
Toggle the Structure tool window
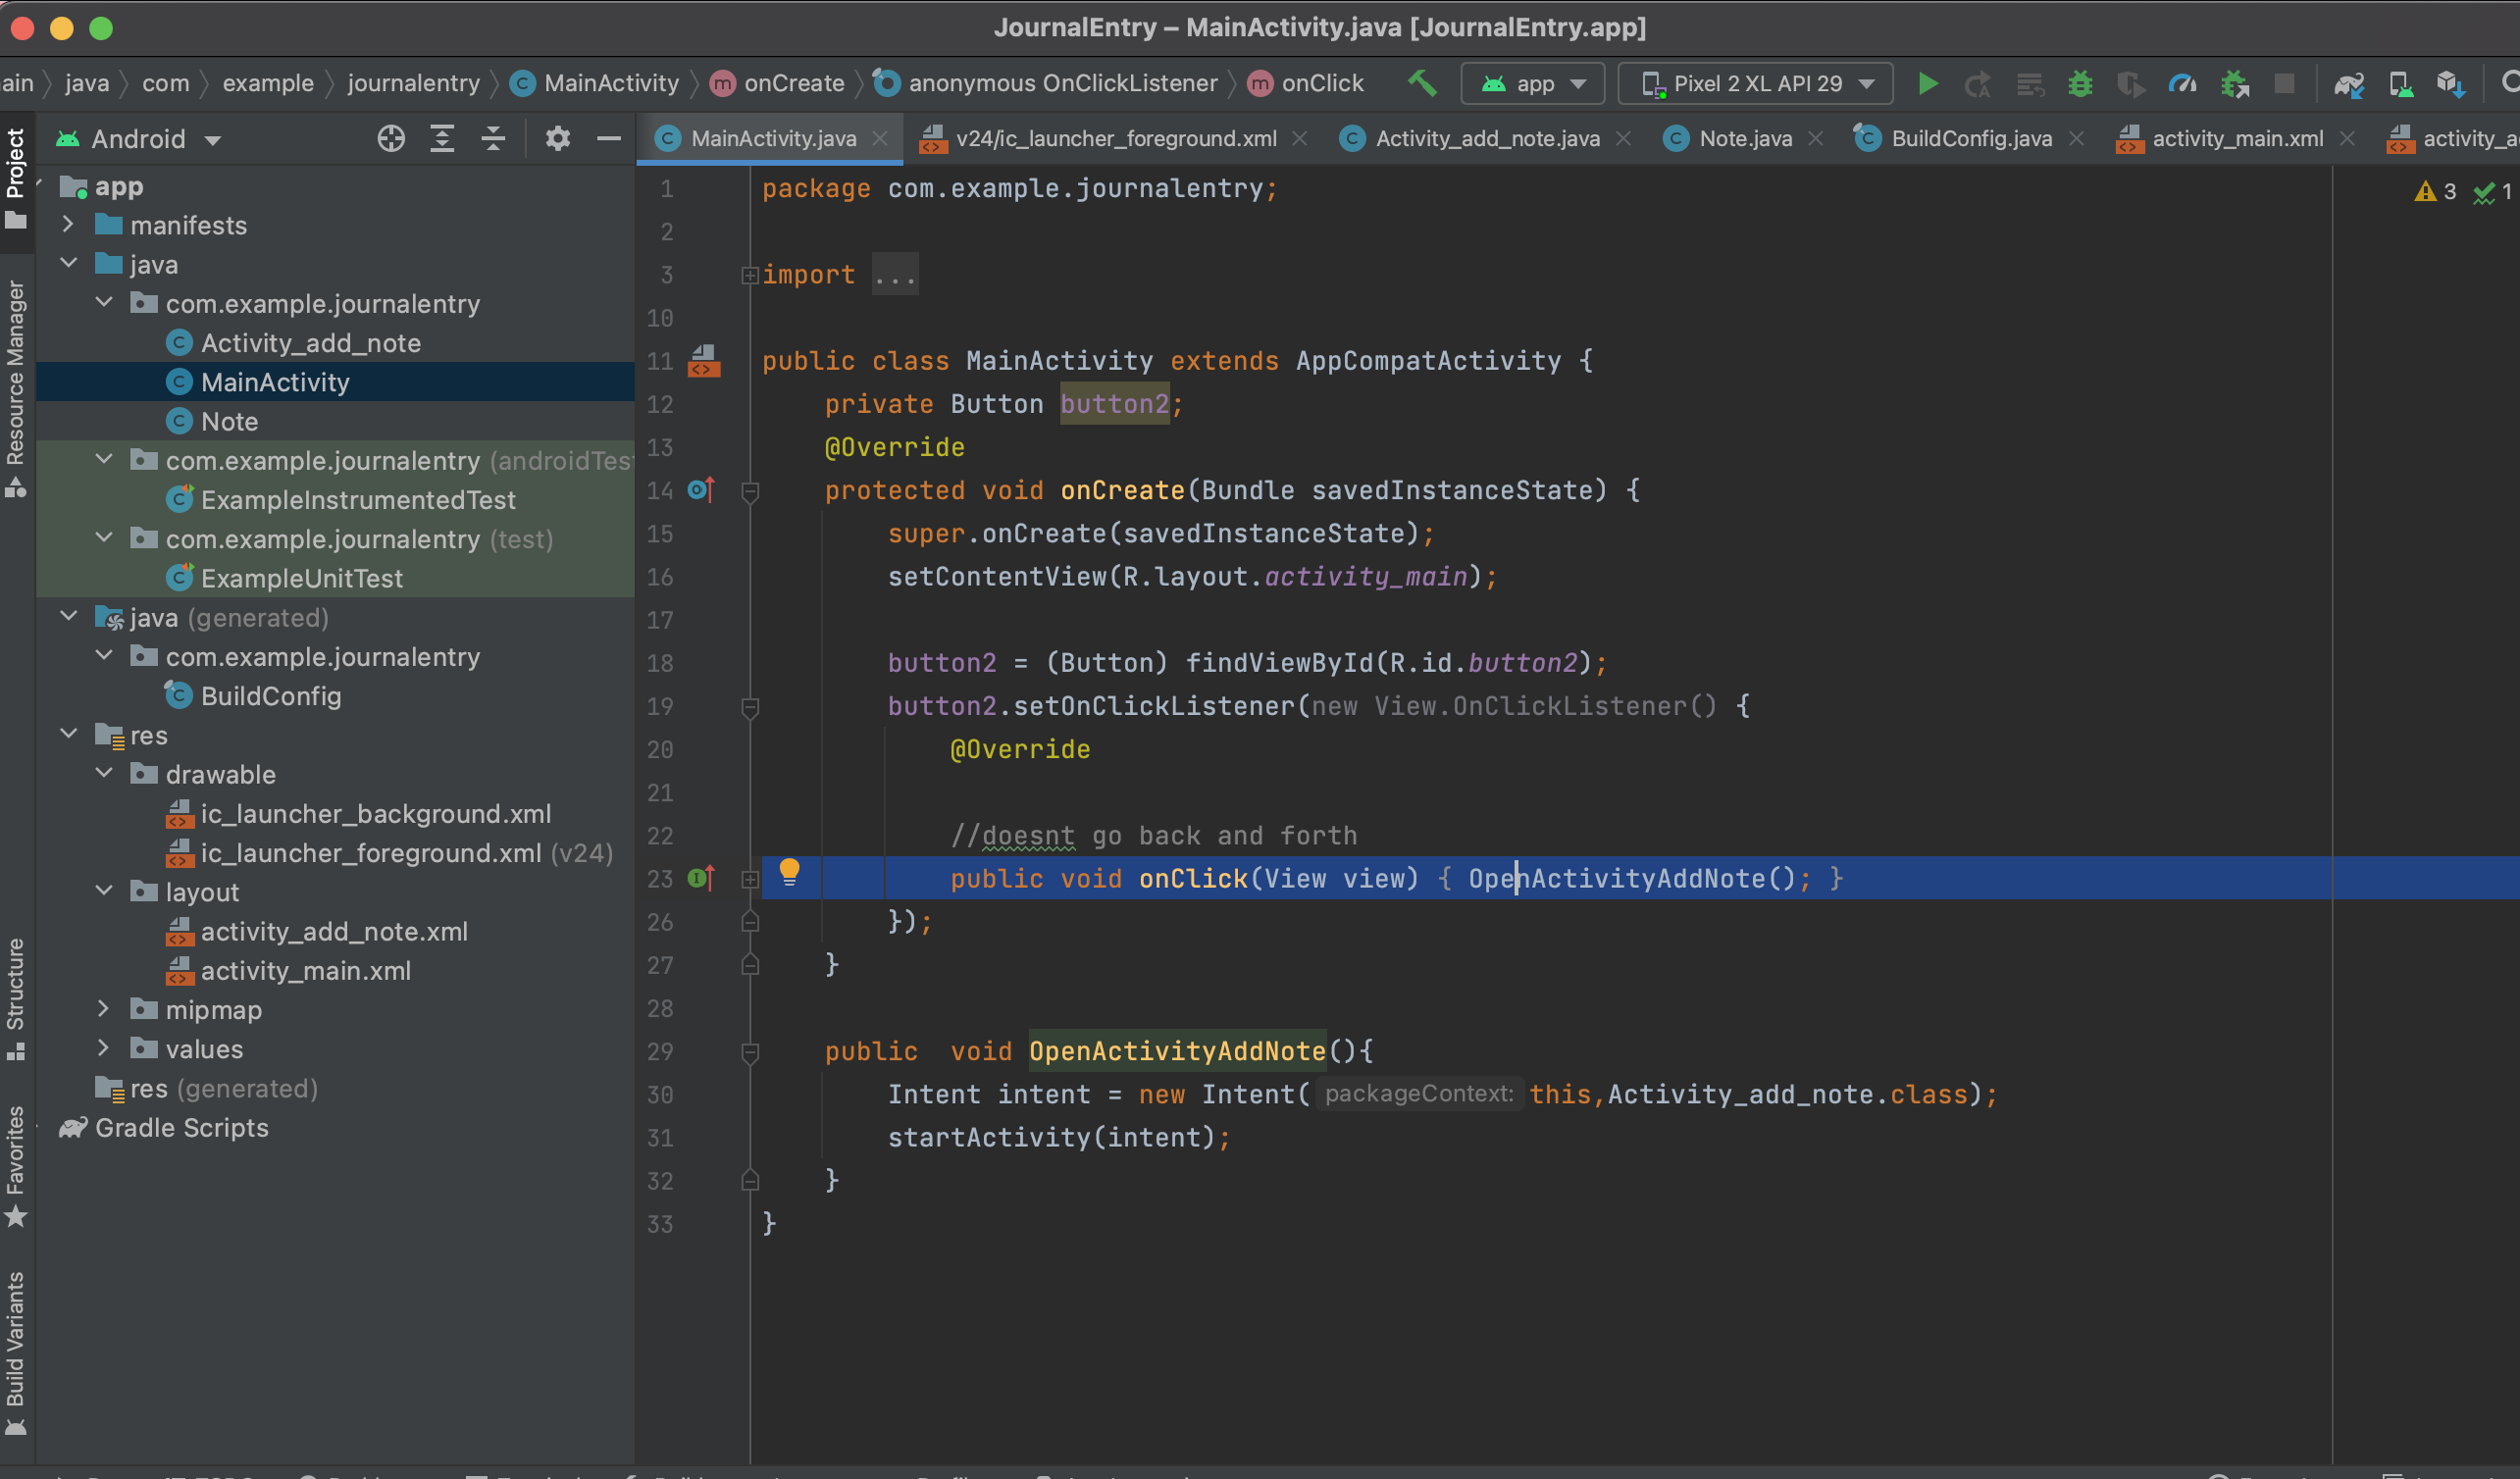point(15,997)
